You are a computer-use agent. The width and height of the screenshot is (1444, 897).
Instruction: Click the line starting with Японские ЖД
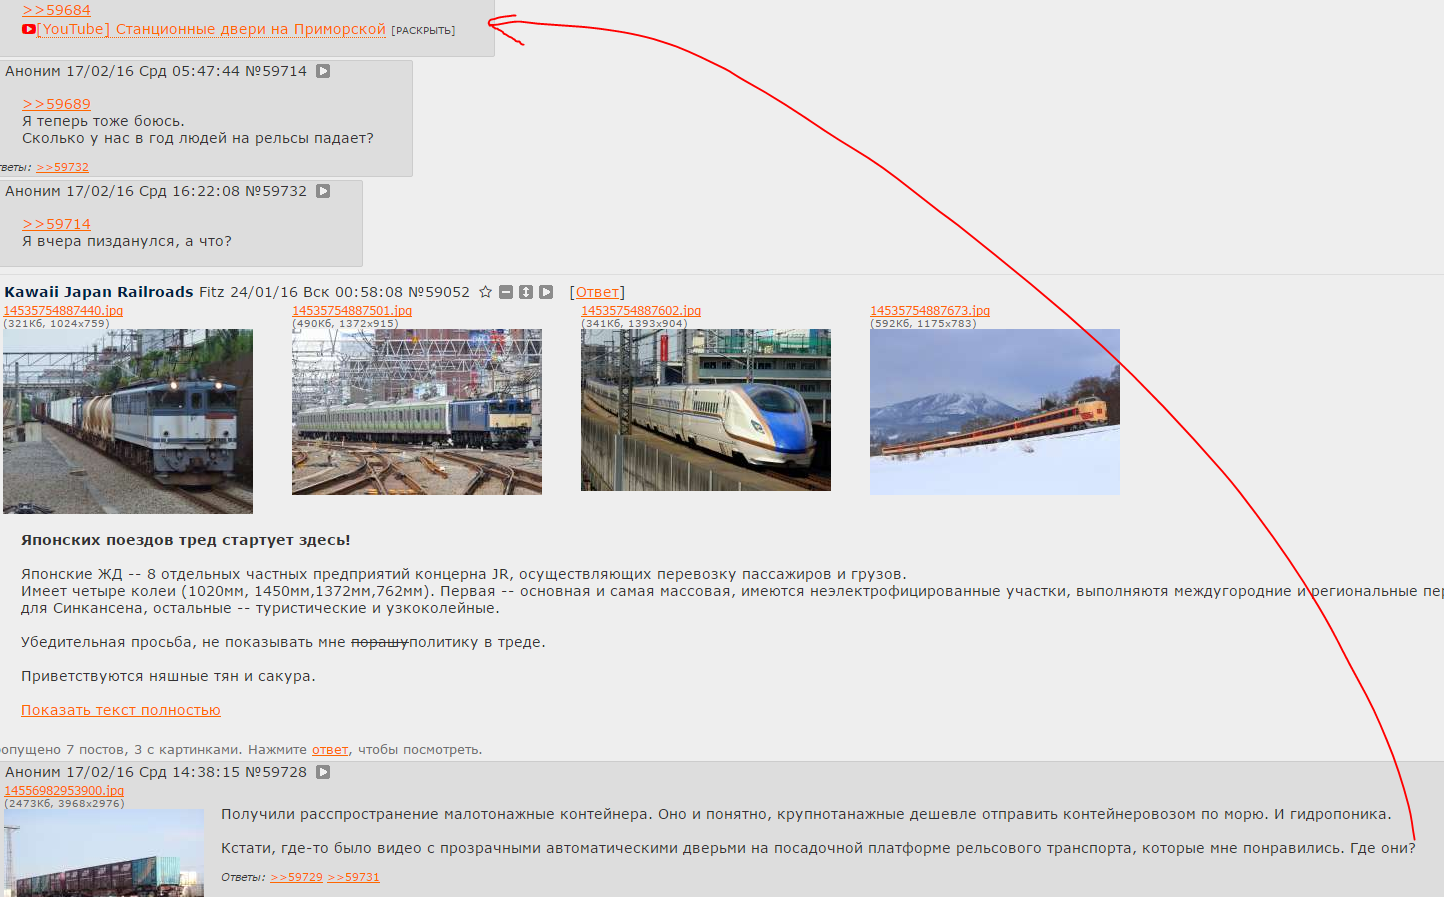click(x=464, y=574)
